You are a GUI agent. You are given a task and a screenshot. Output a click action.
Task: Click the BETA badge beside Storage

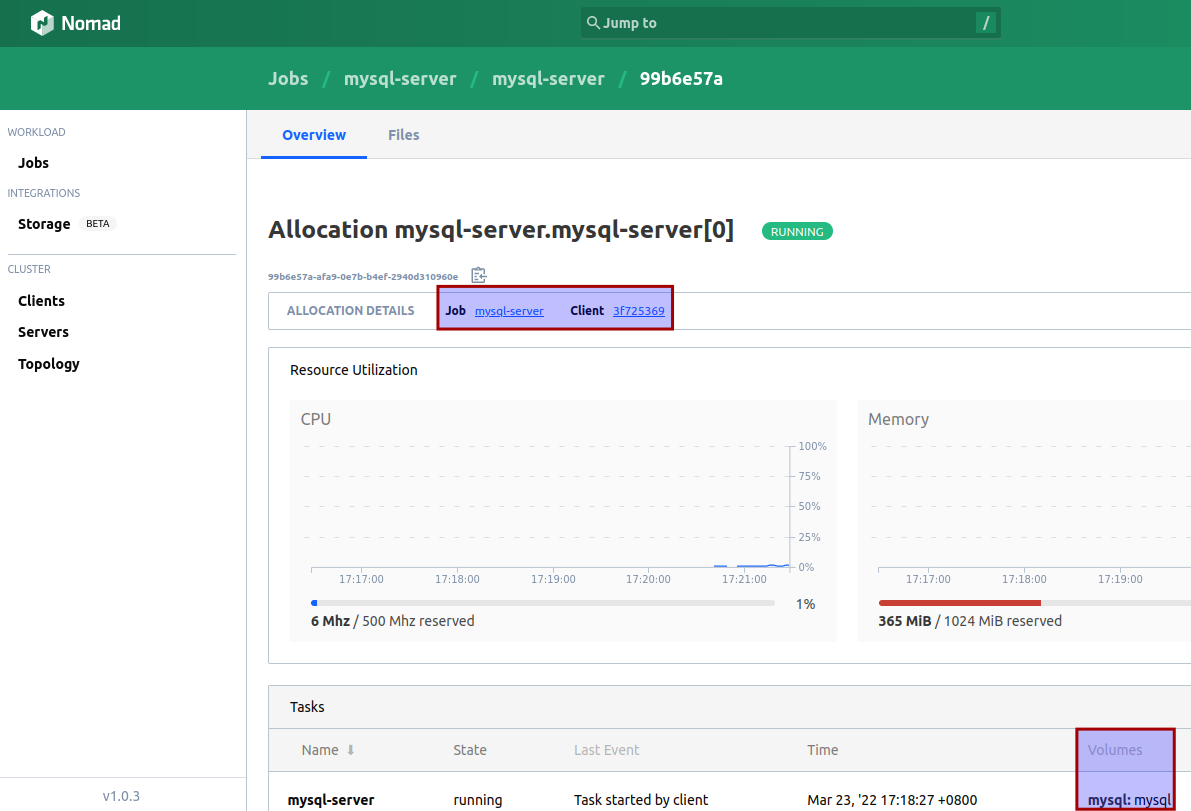[x=97, y=224]
